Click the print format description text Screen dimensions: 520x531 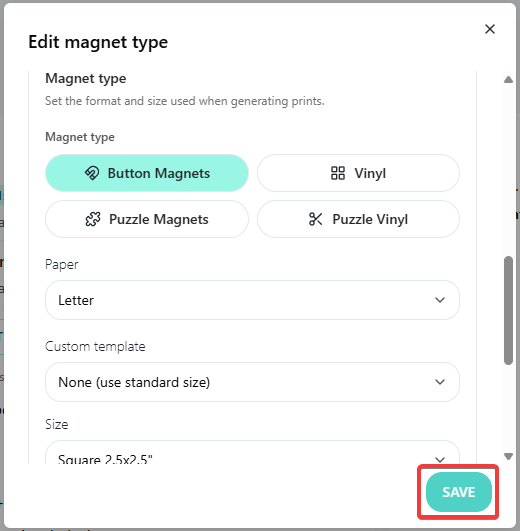185,101
